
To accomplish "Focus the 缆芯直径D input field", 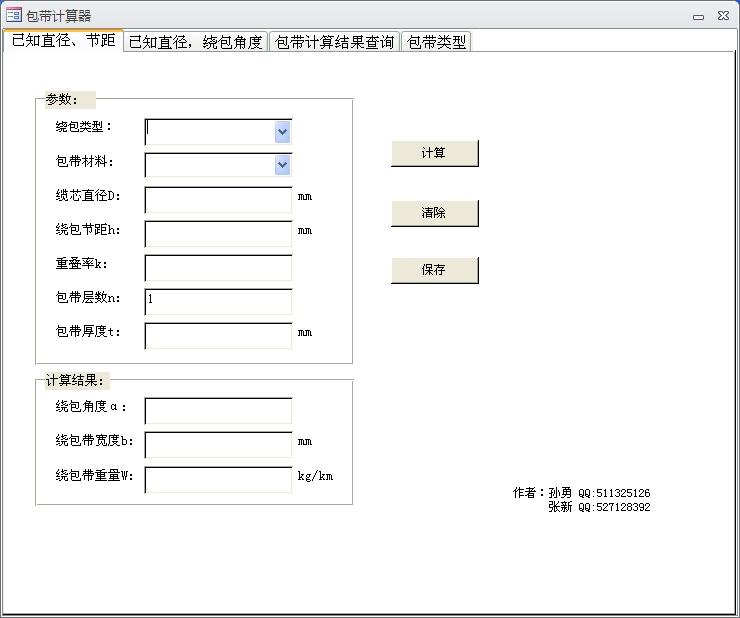I will pyautogui.click(x=218, y=199).
